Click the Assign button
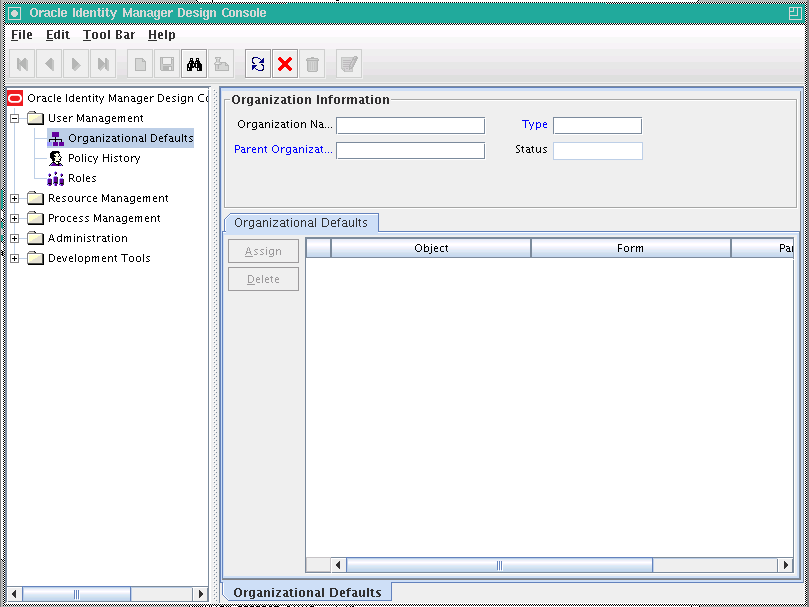This screenshot has height=607, width=809. click(x=263, y=251)
